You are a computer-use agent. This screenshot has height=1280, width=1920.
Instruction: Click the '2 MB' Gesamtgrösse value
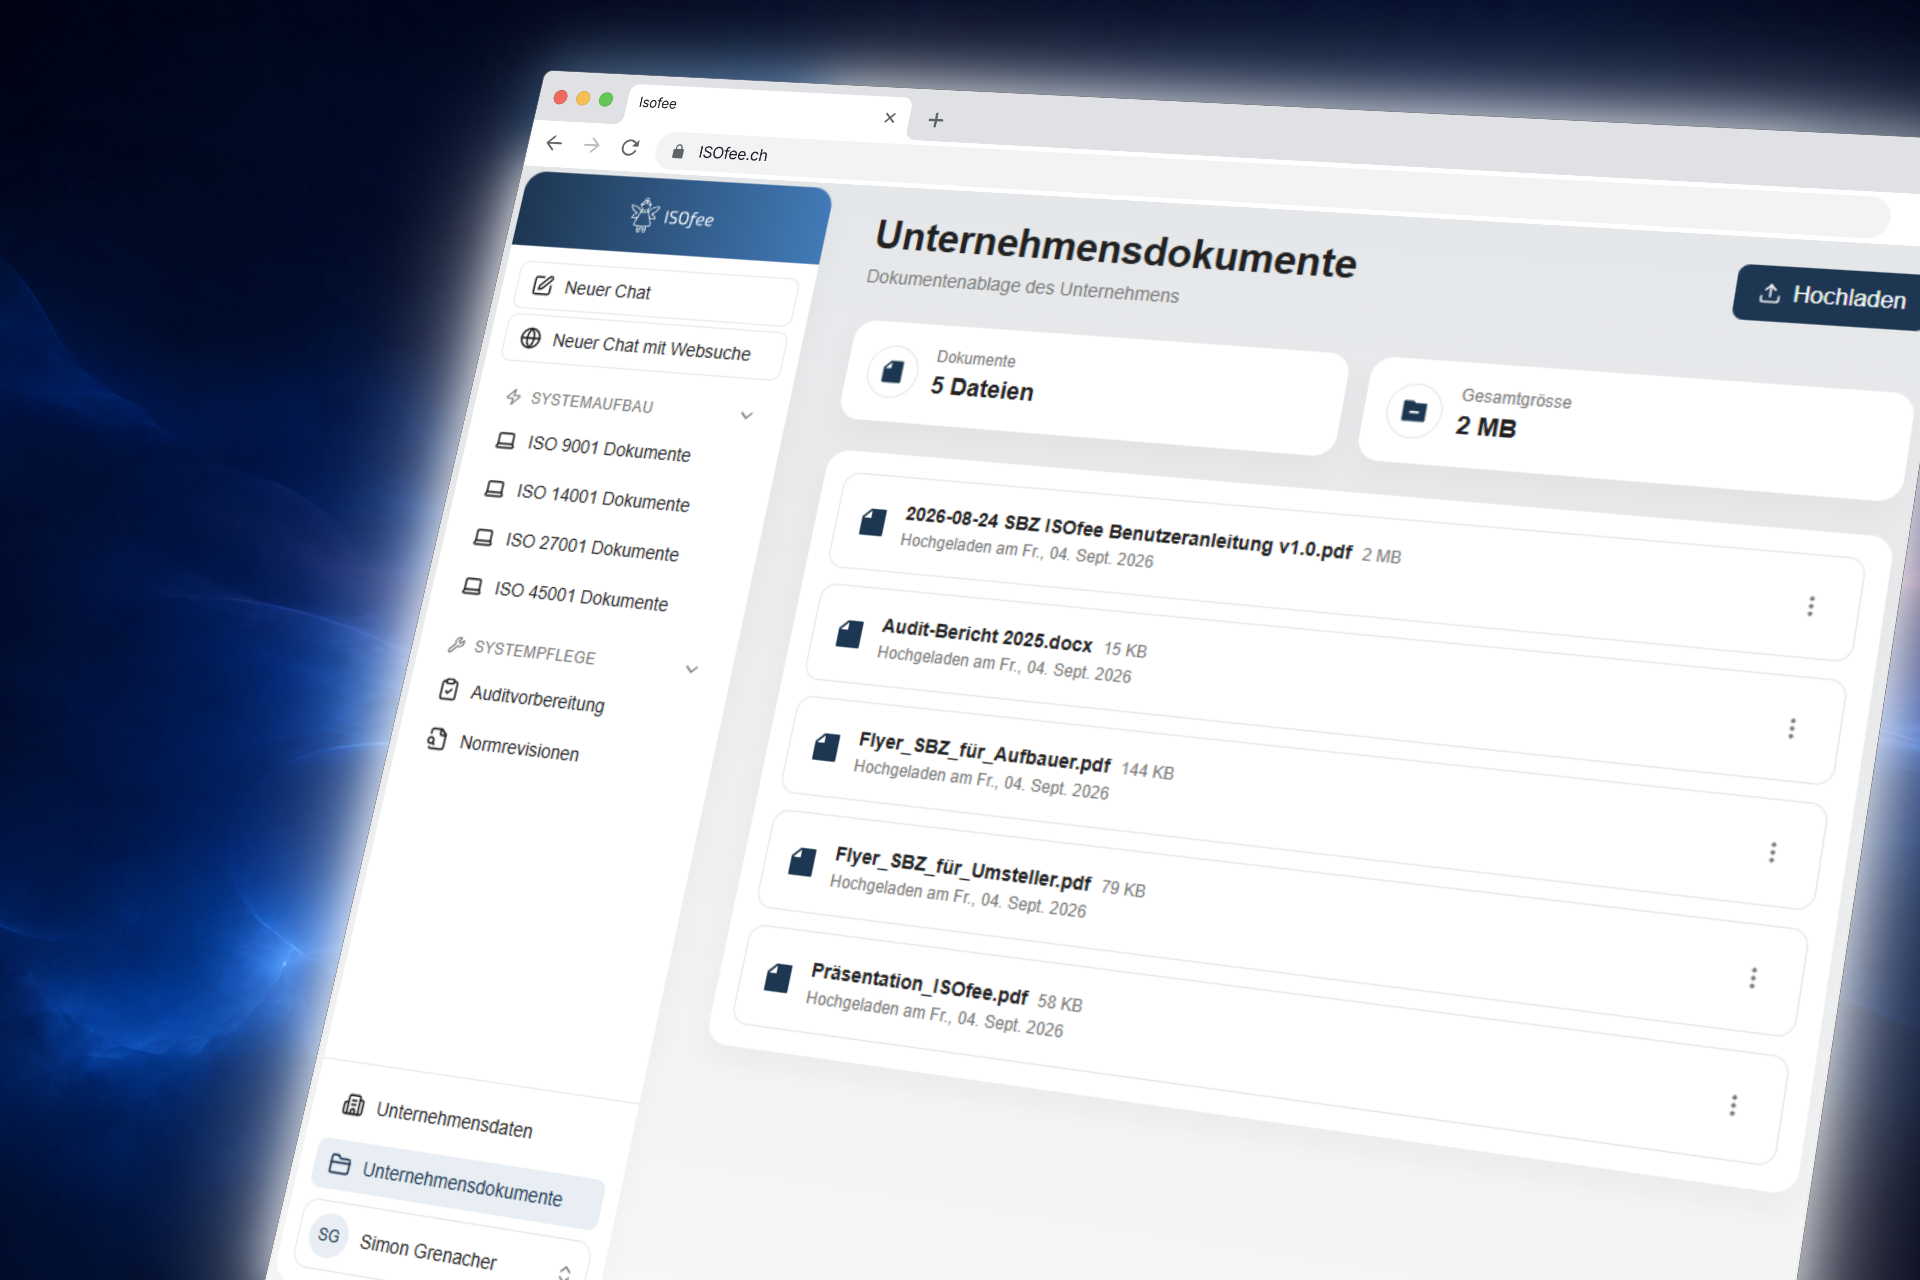[x=1486, y=427]
